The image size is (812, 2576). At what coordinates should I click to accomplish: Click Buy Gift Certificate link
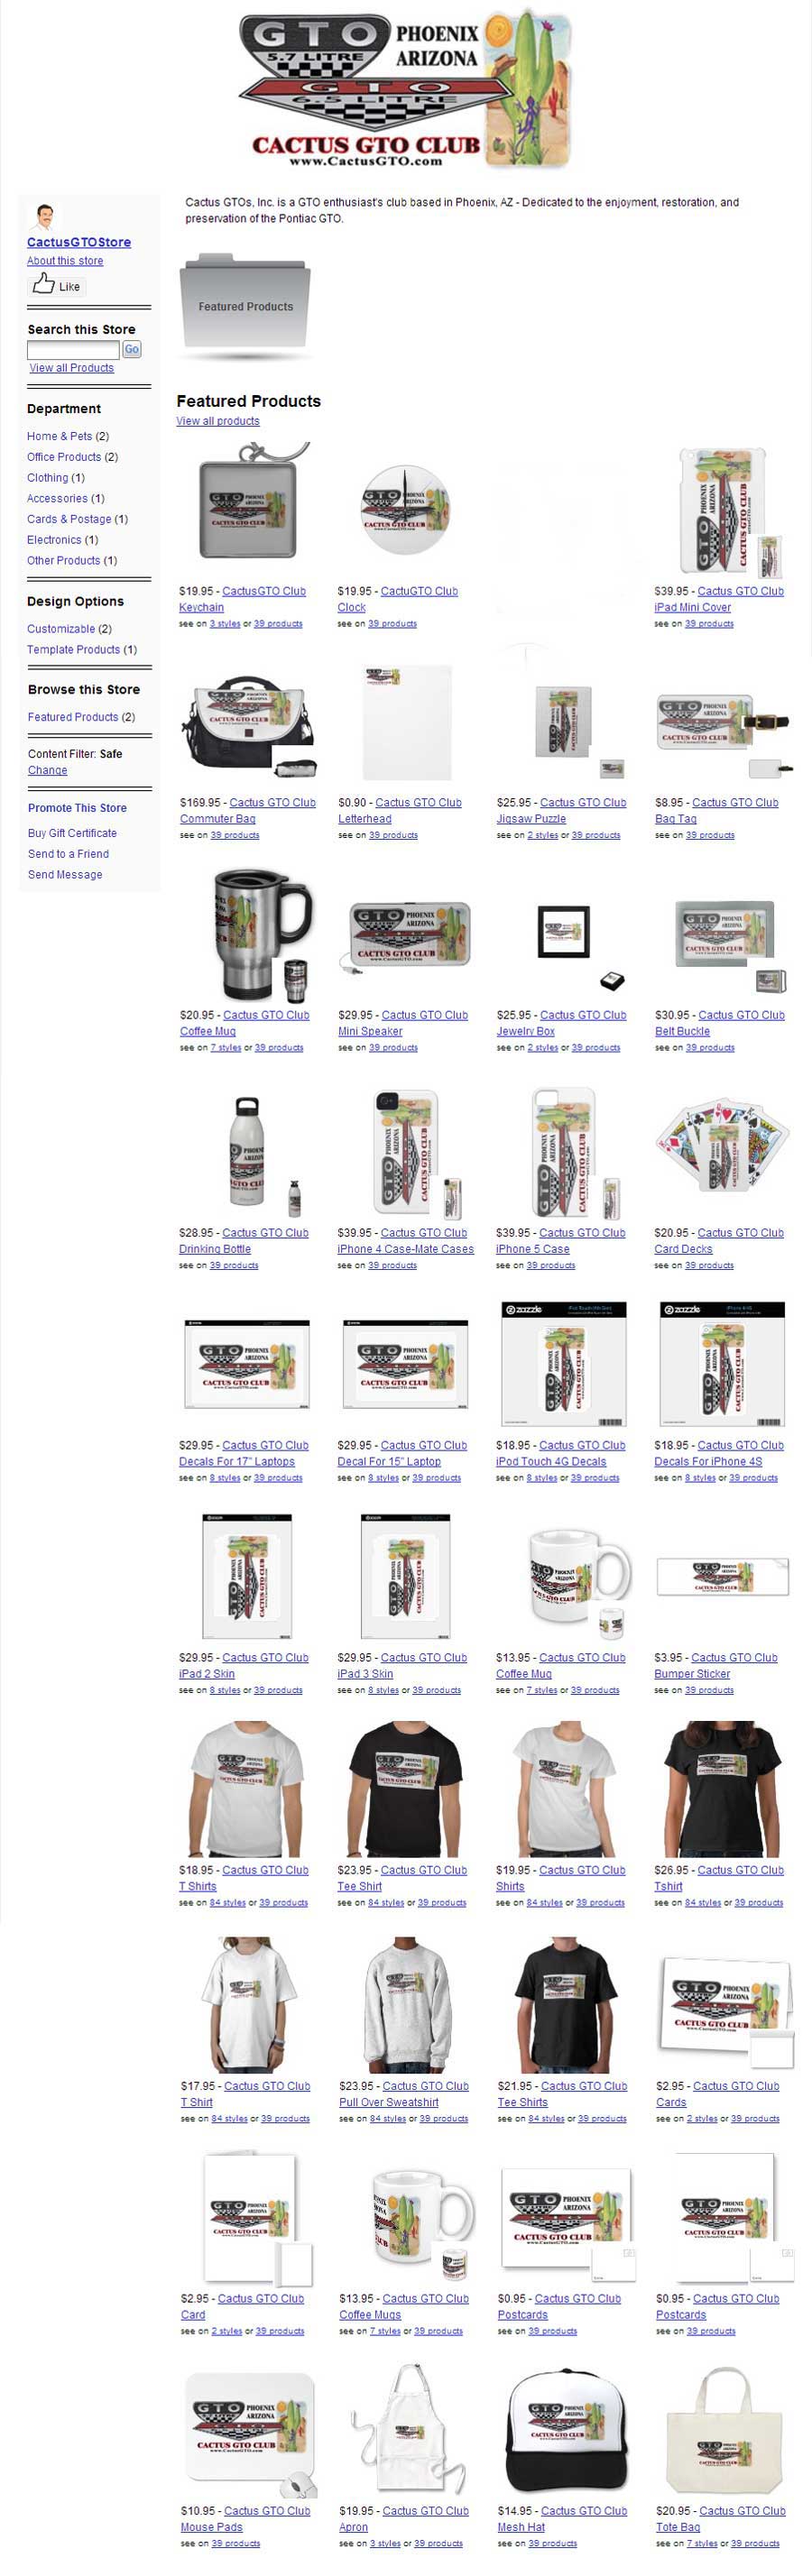click(x=72, y=834)
